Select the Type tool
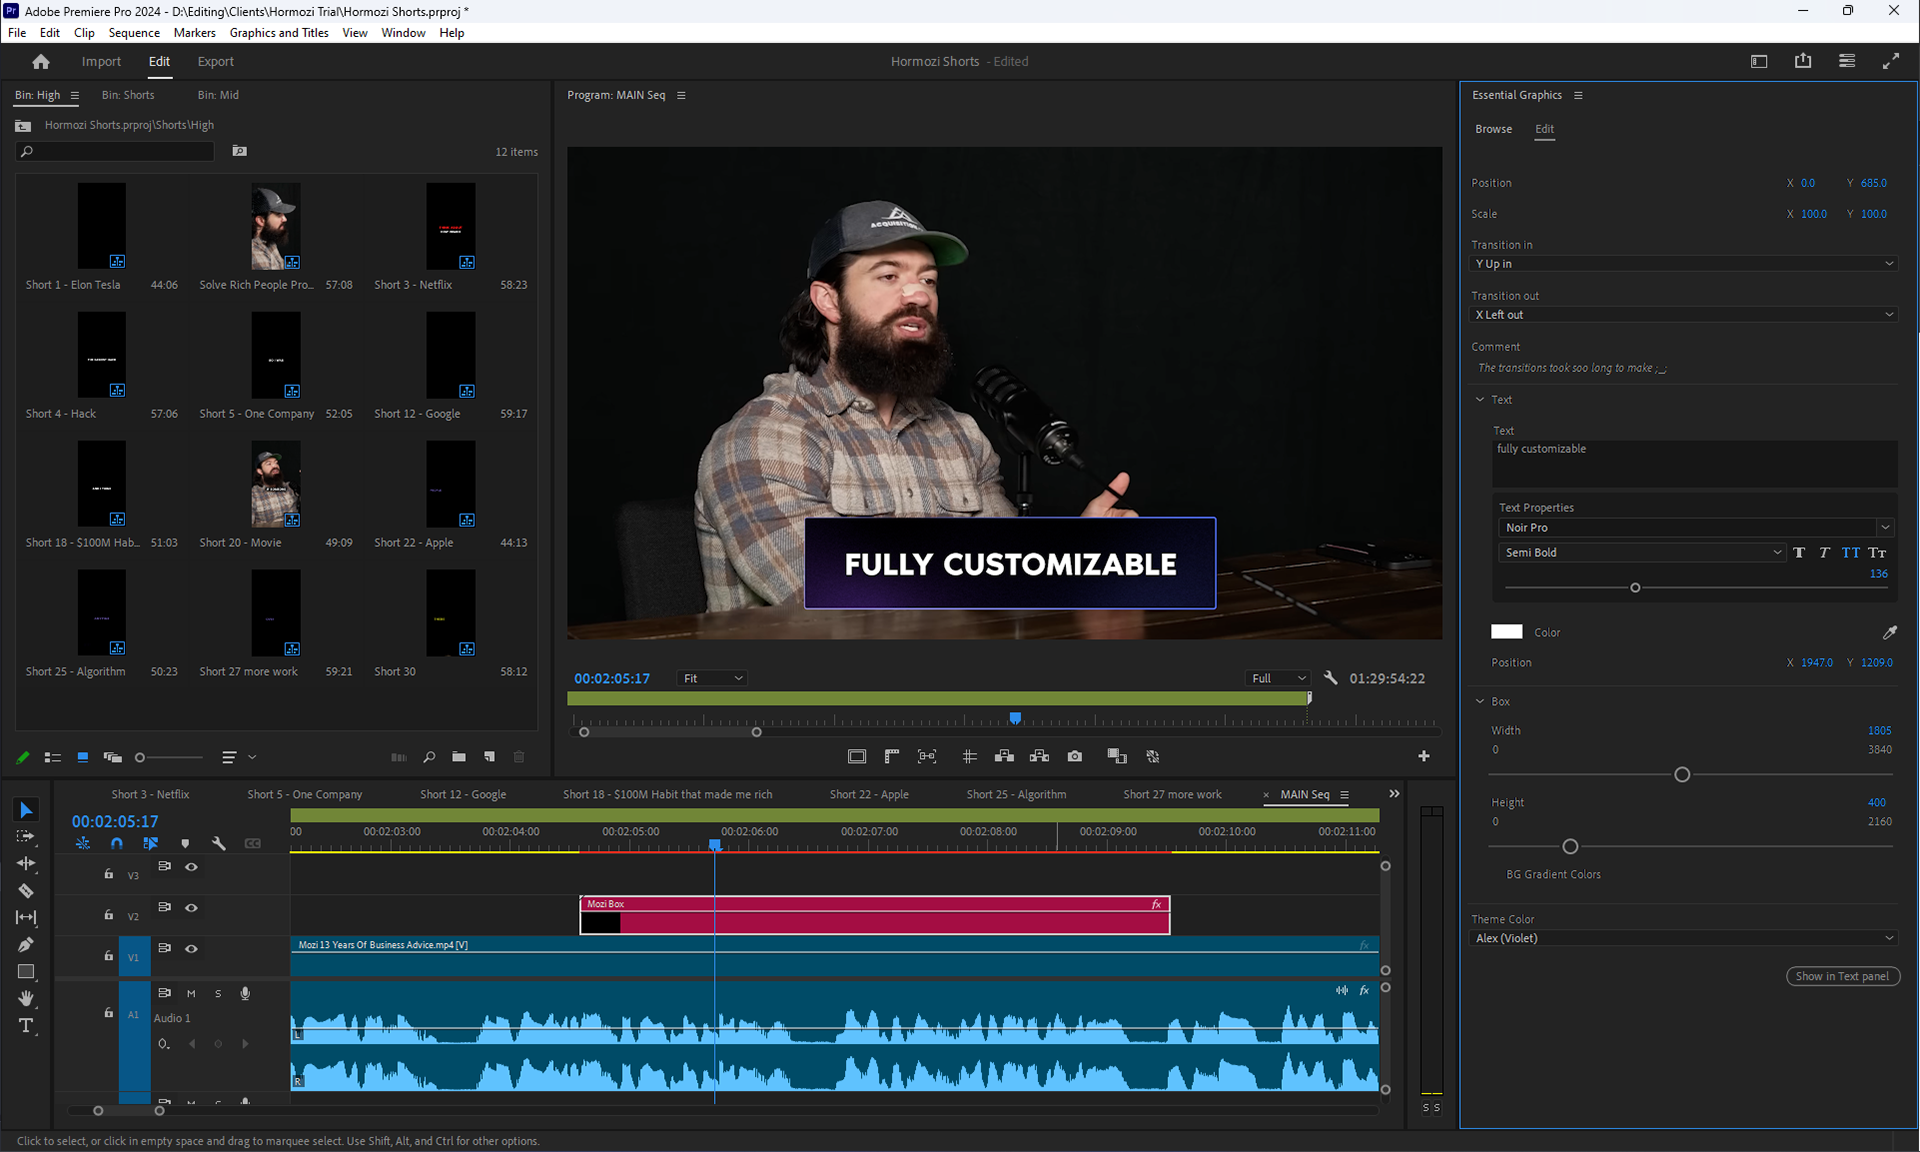This screenshot has height=1152, width=1920. (26, 1025)
